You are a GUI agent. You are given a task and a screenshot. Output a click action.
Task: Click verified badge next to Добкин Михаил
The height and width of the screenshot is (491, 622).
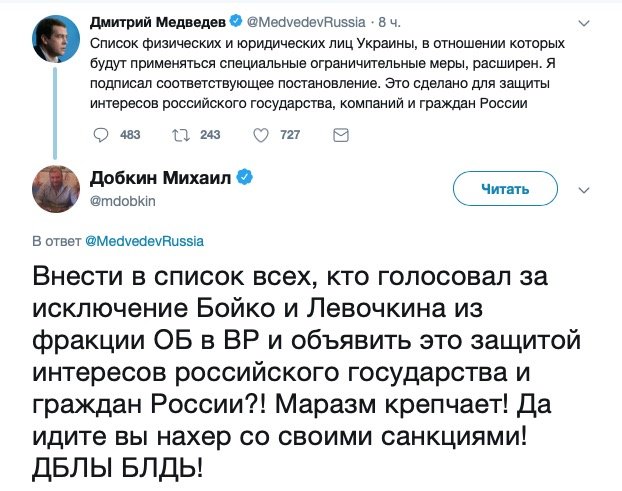244,179
